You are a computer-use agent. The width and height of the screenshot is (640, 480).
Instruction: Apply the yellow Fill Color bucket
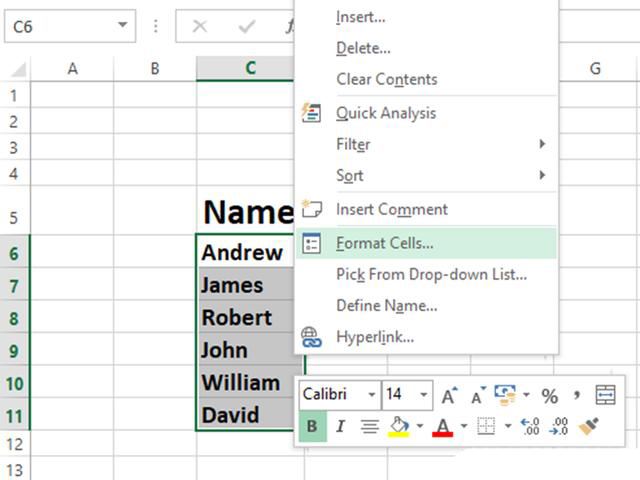[399, 427]
